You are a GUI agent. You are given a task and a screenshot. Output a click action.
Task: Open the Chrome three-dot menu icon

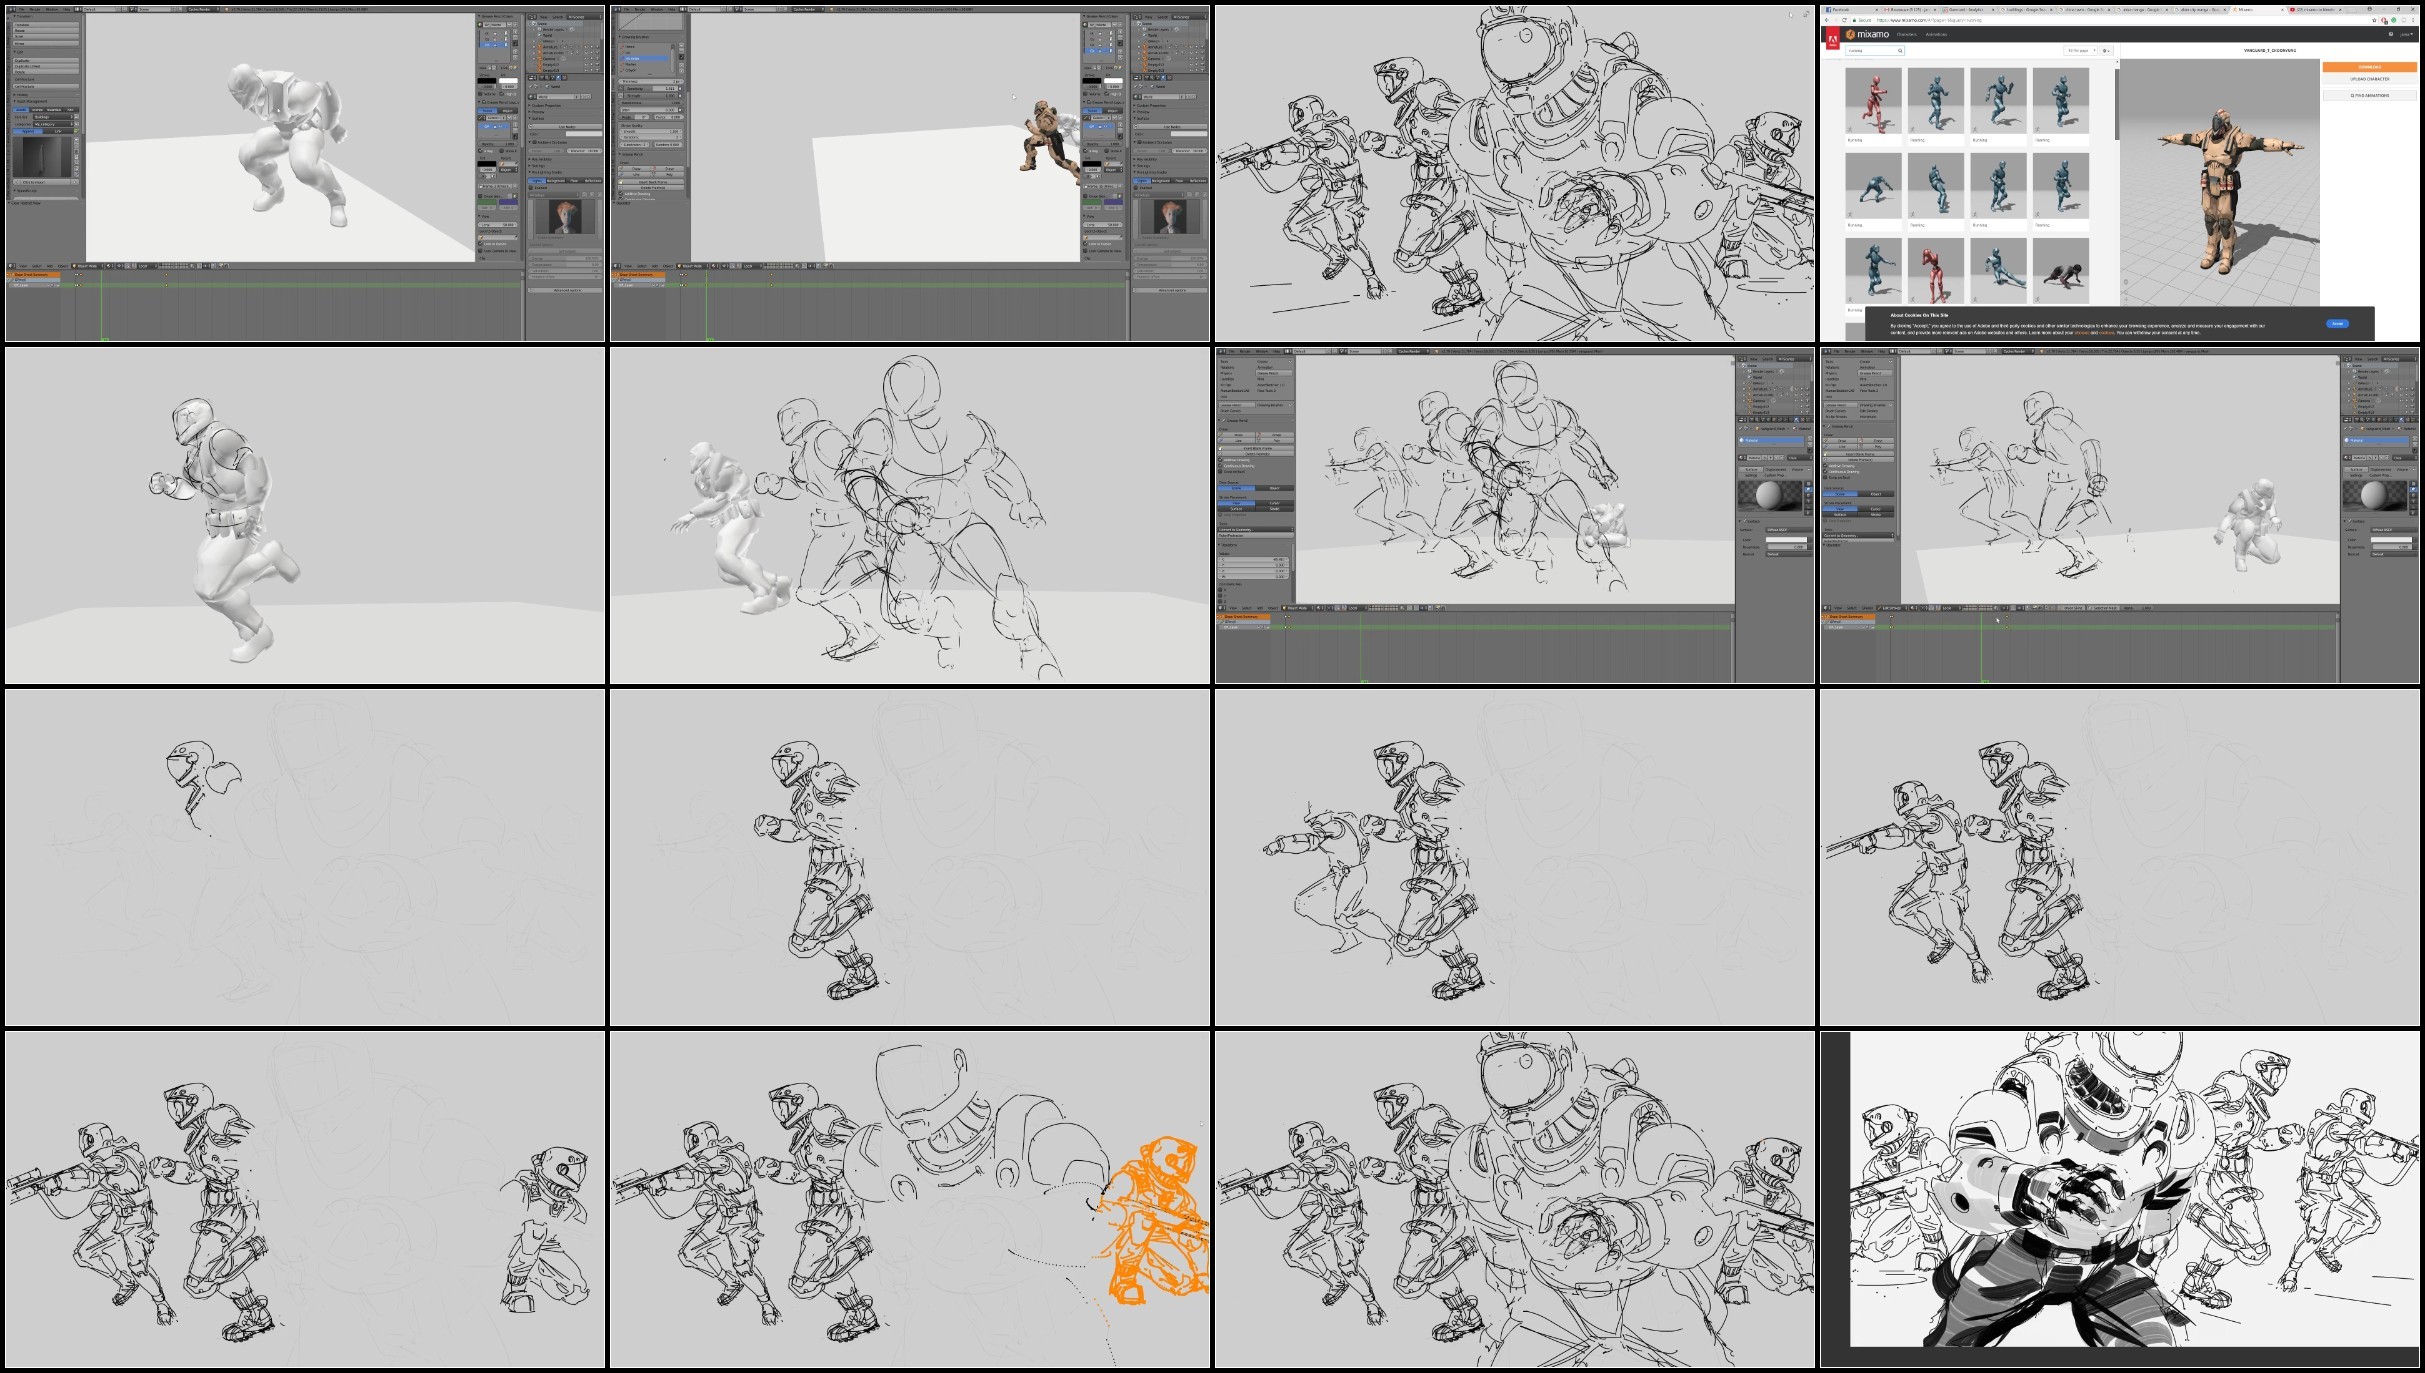(2413, 20)
